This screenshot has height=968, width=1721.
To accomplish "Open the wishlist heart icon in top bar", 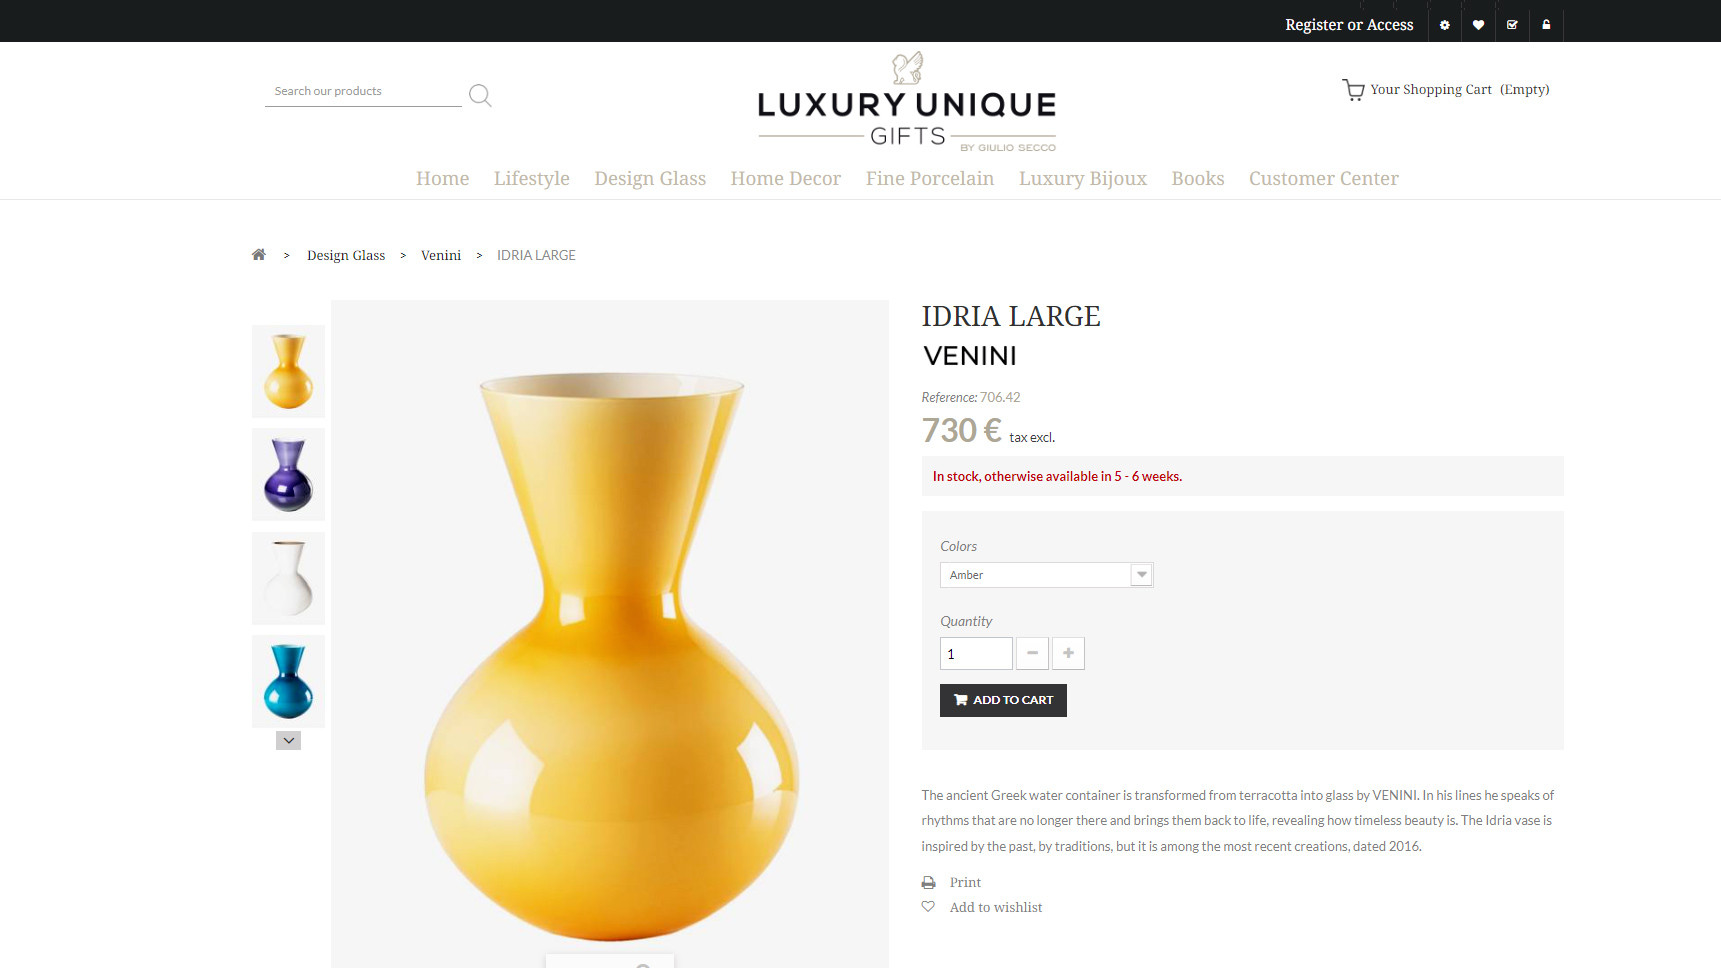I will [x=1478, y=25].
